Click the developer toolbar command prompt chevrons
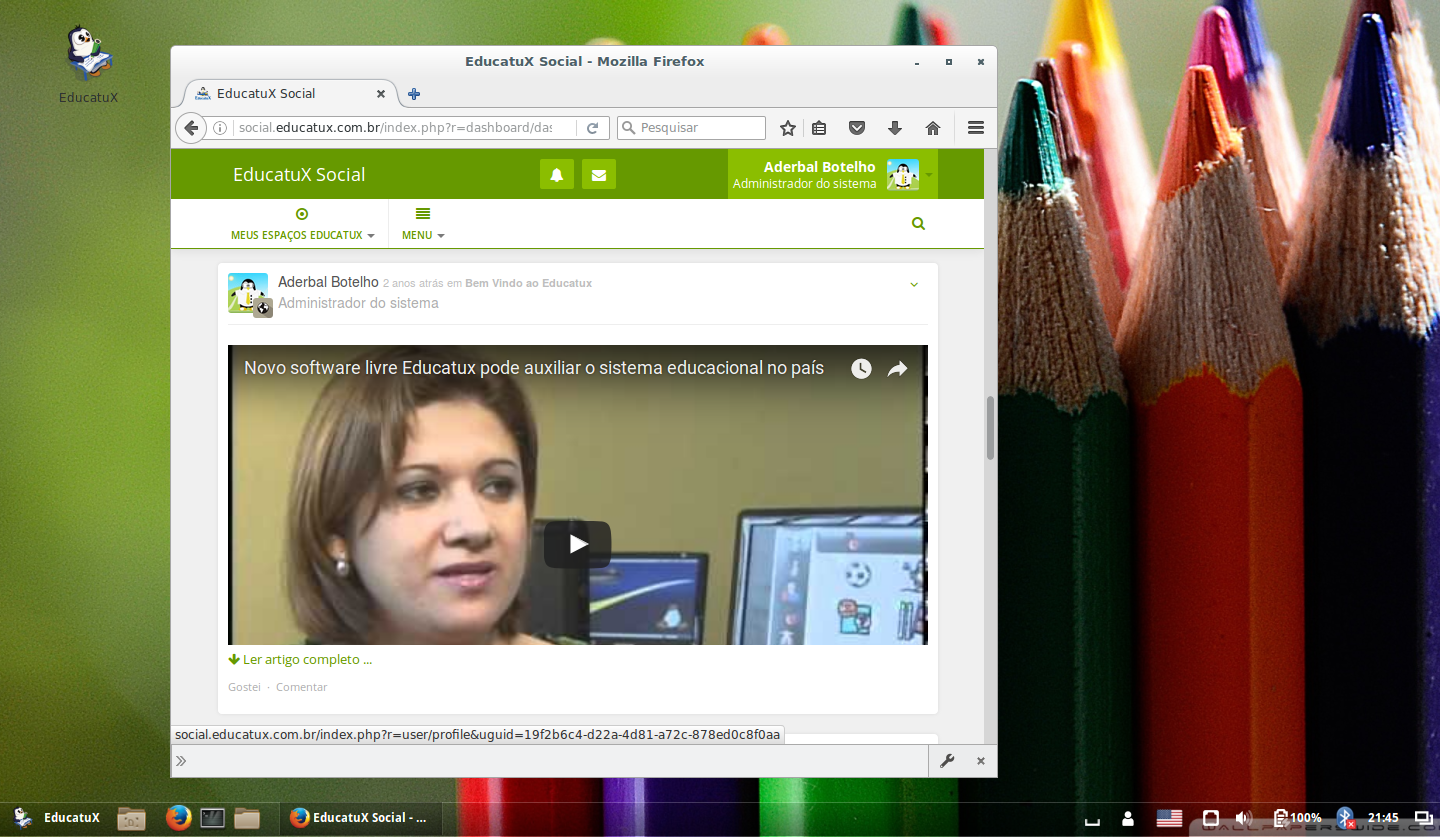 click(x=181, y=761)
